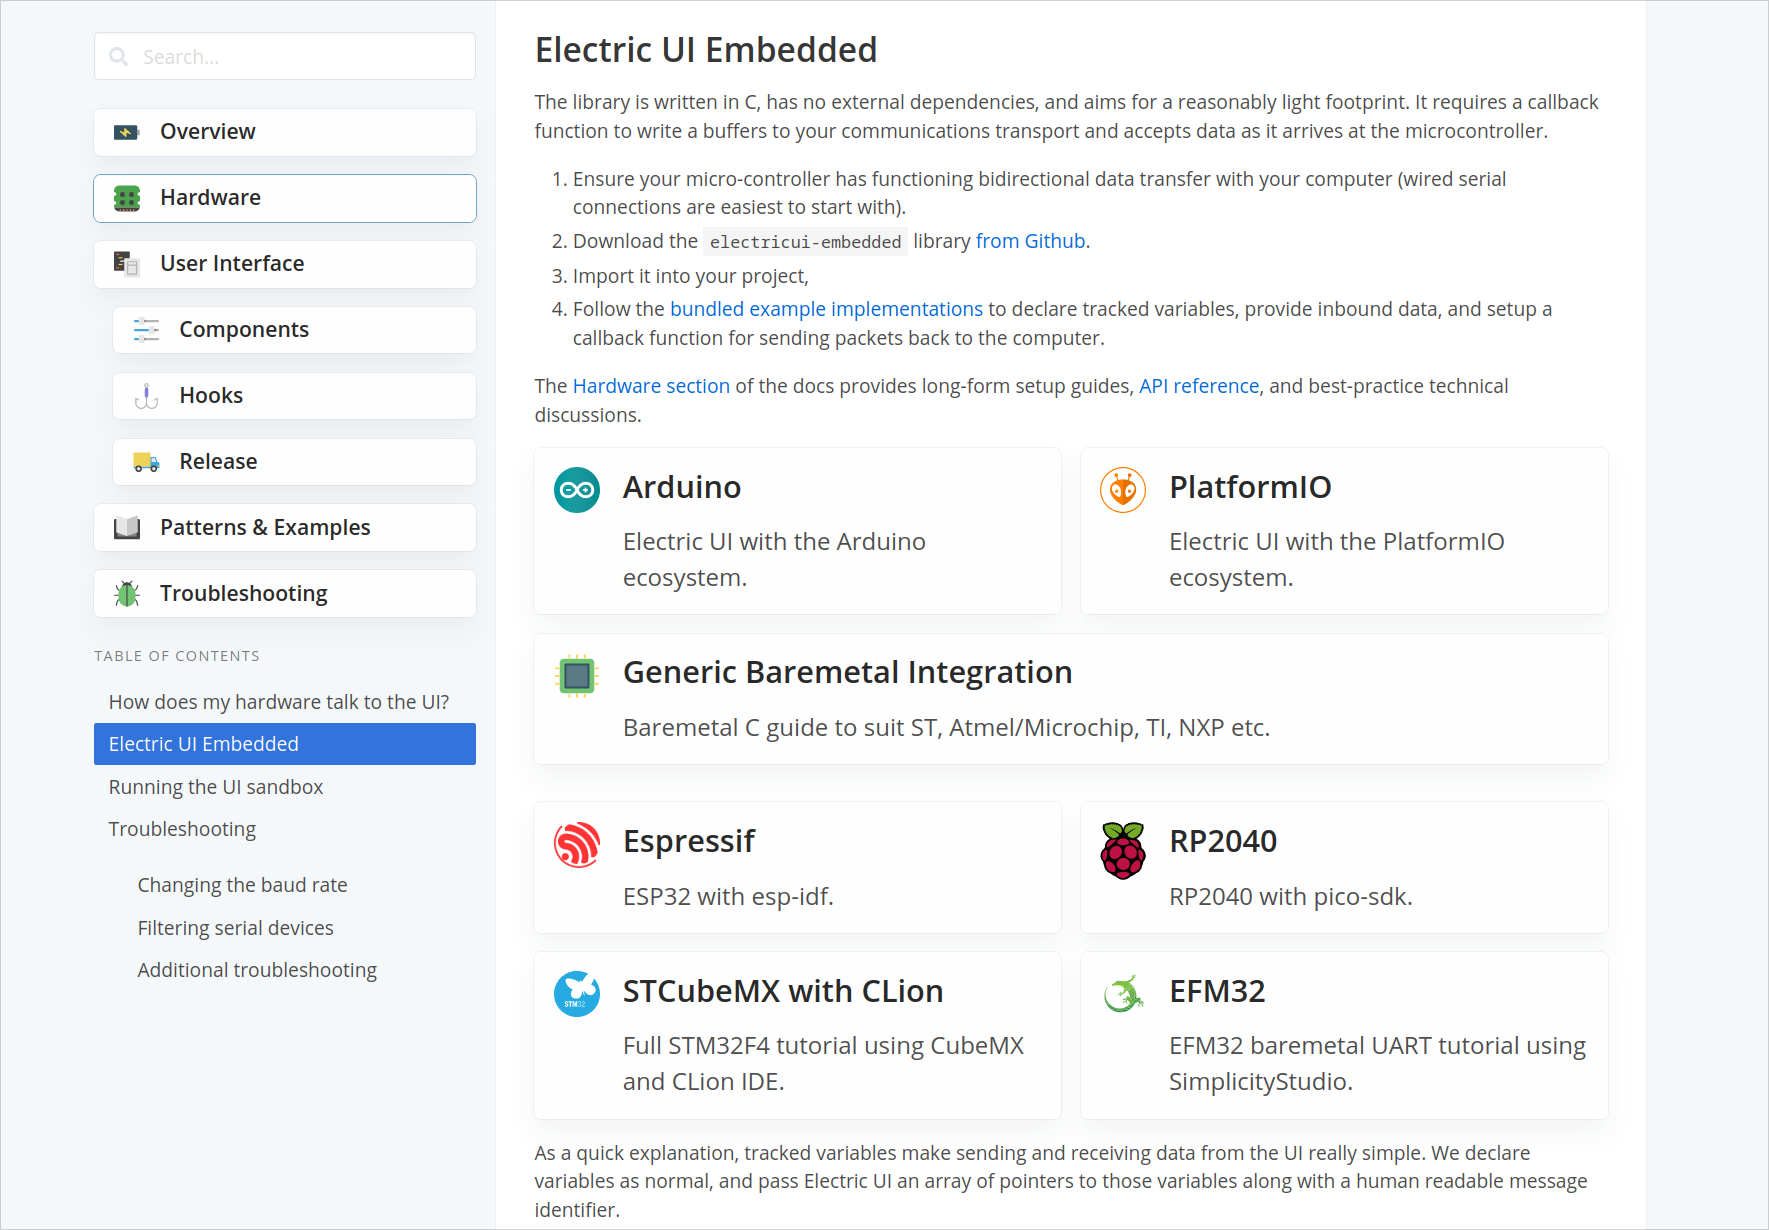
Task: Open Generic Baremetal Integration card title
Action: (847, 672)
